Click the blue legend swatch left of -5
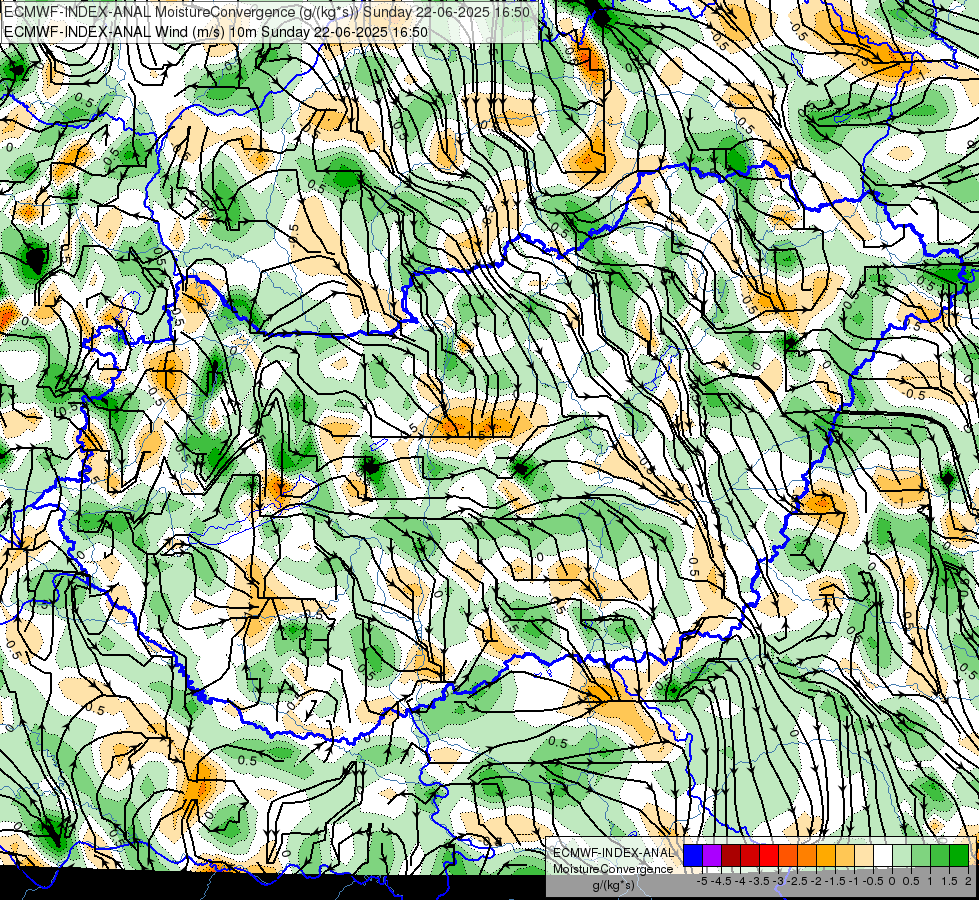Viewport: 979px width, 900px height. point(693,856)
